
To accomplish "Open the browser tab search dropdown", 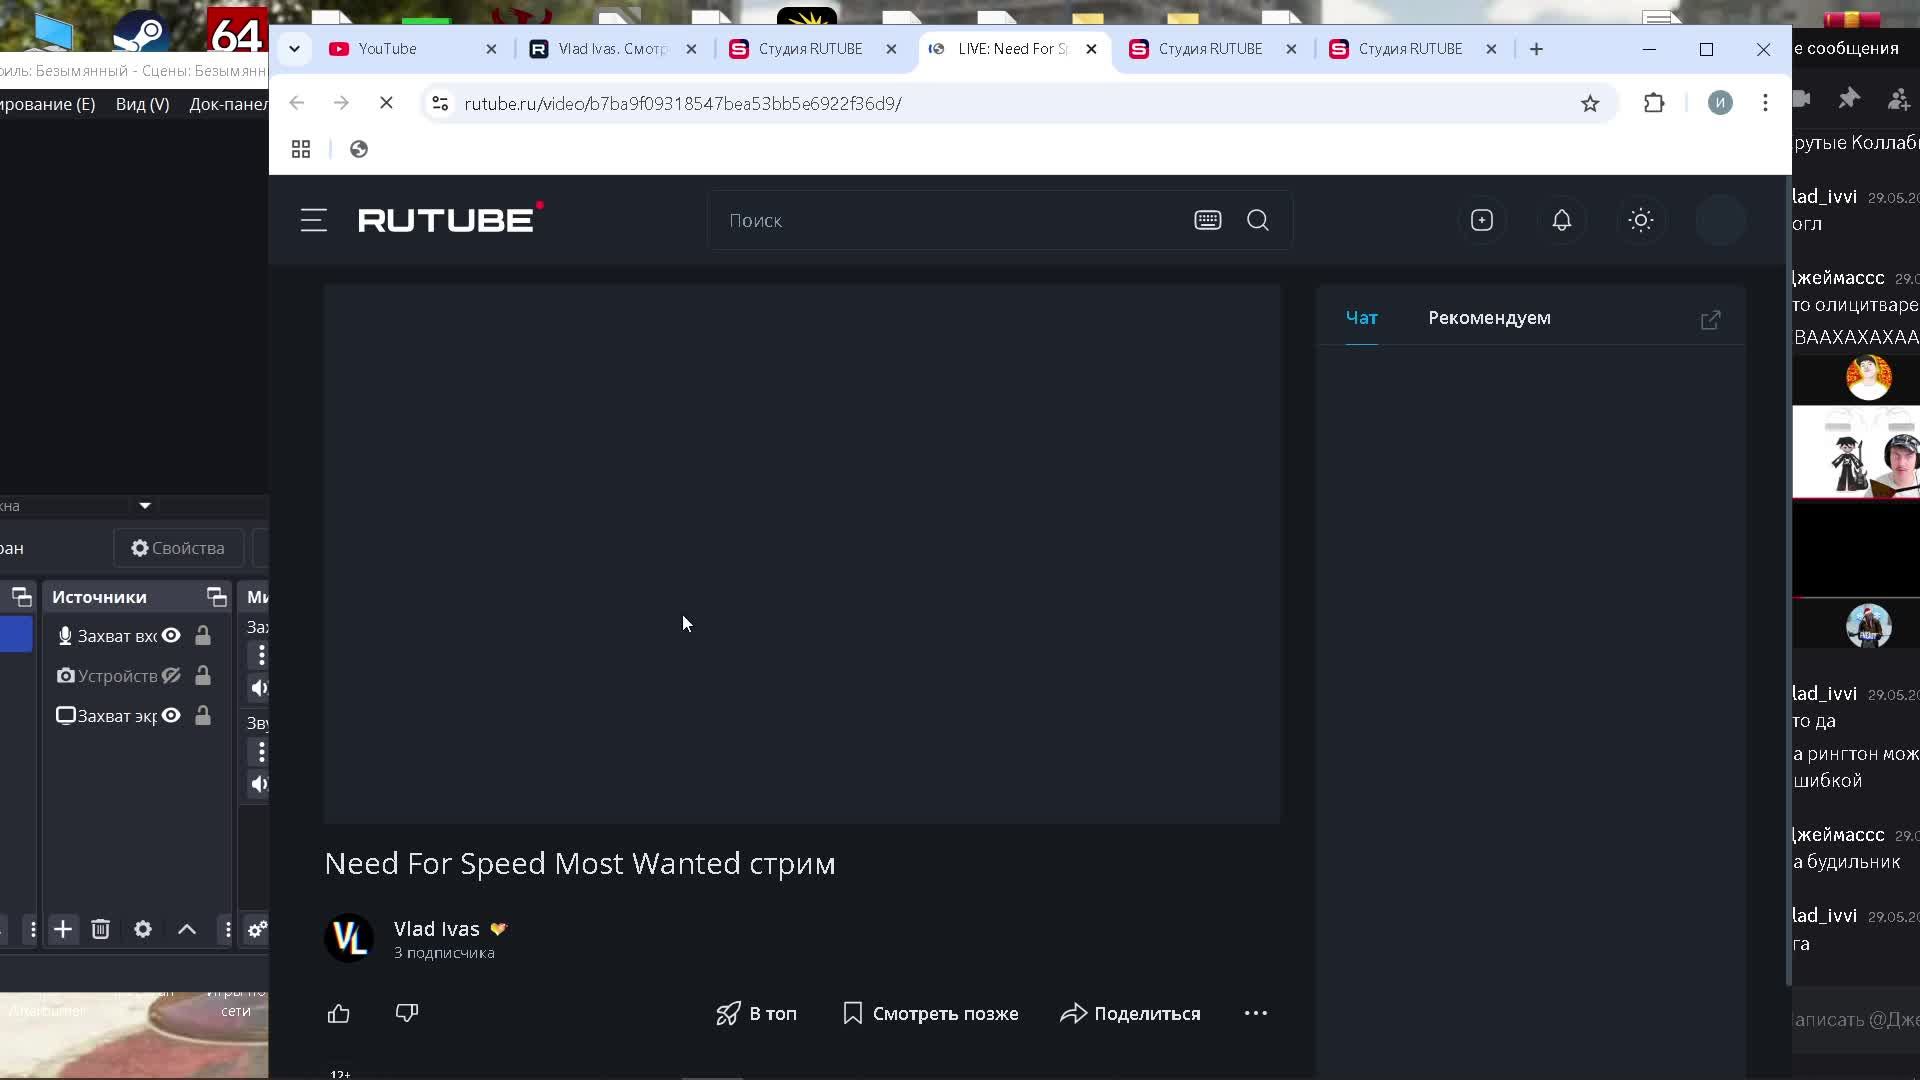I will [x=294, y=49].
